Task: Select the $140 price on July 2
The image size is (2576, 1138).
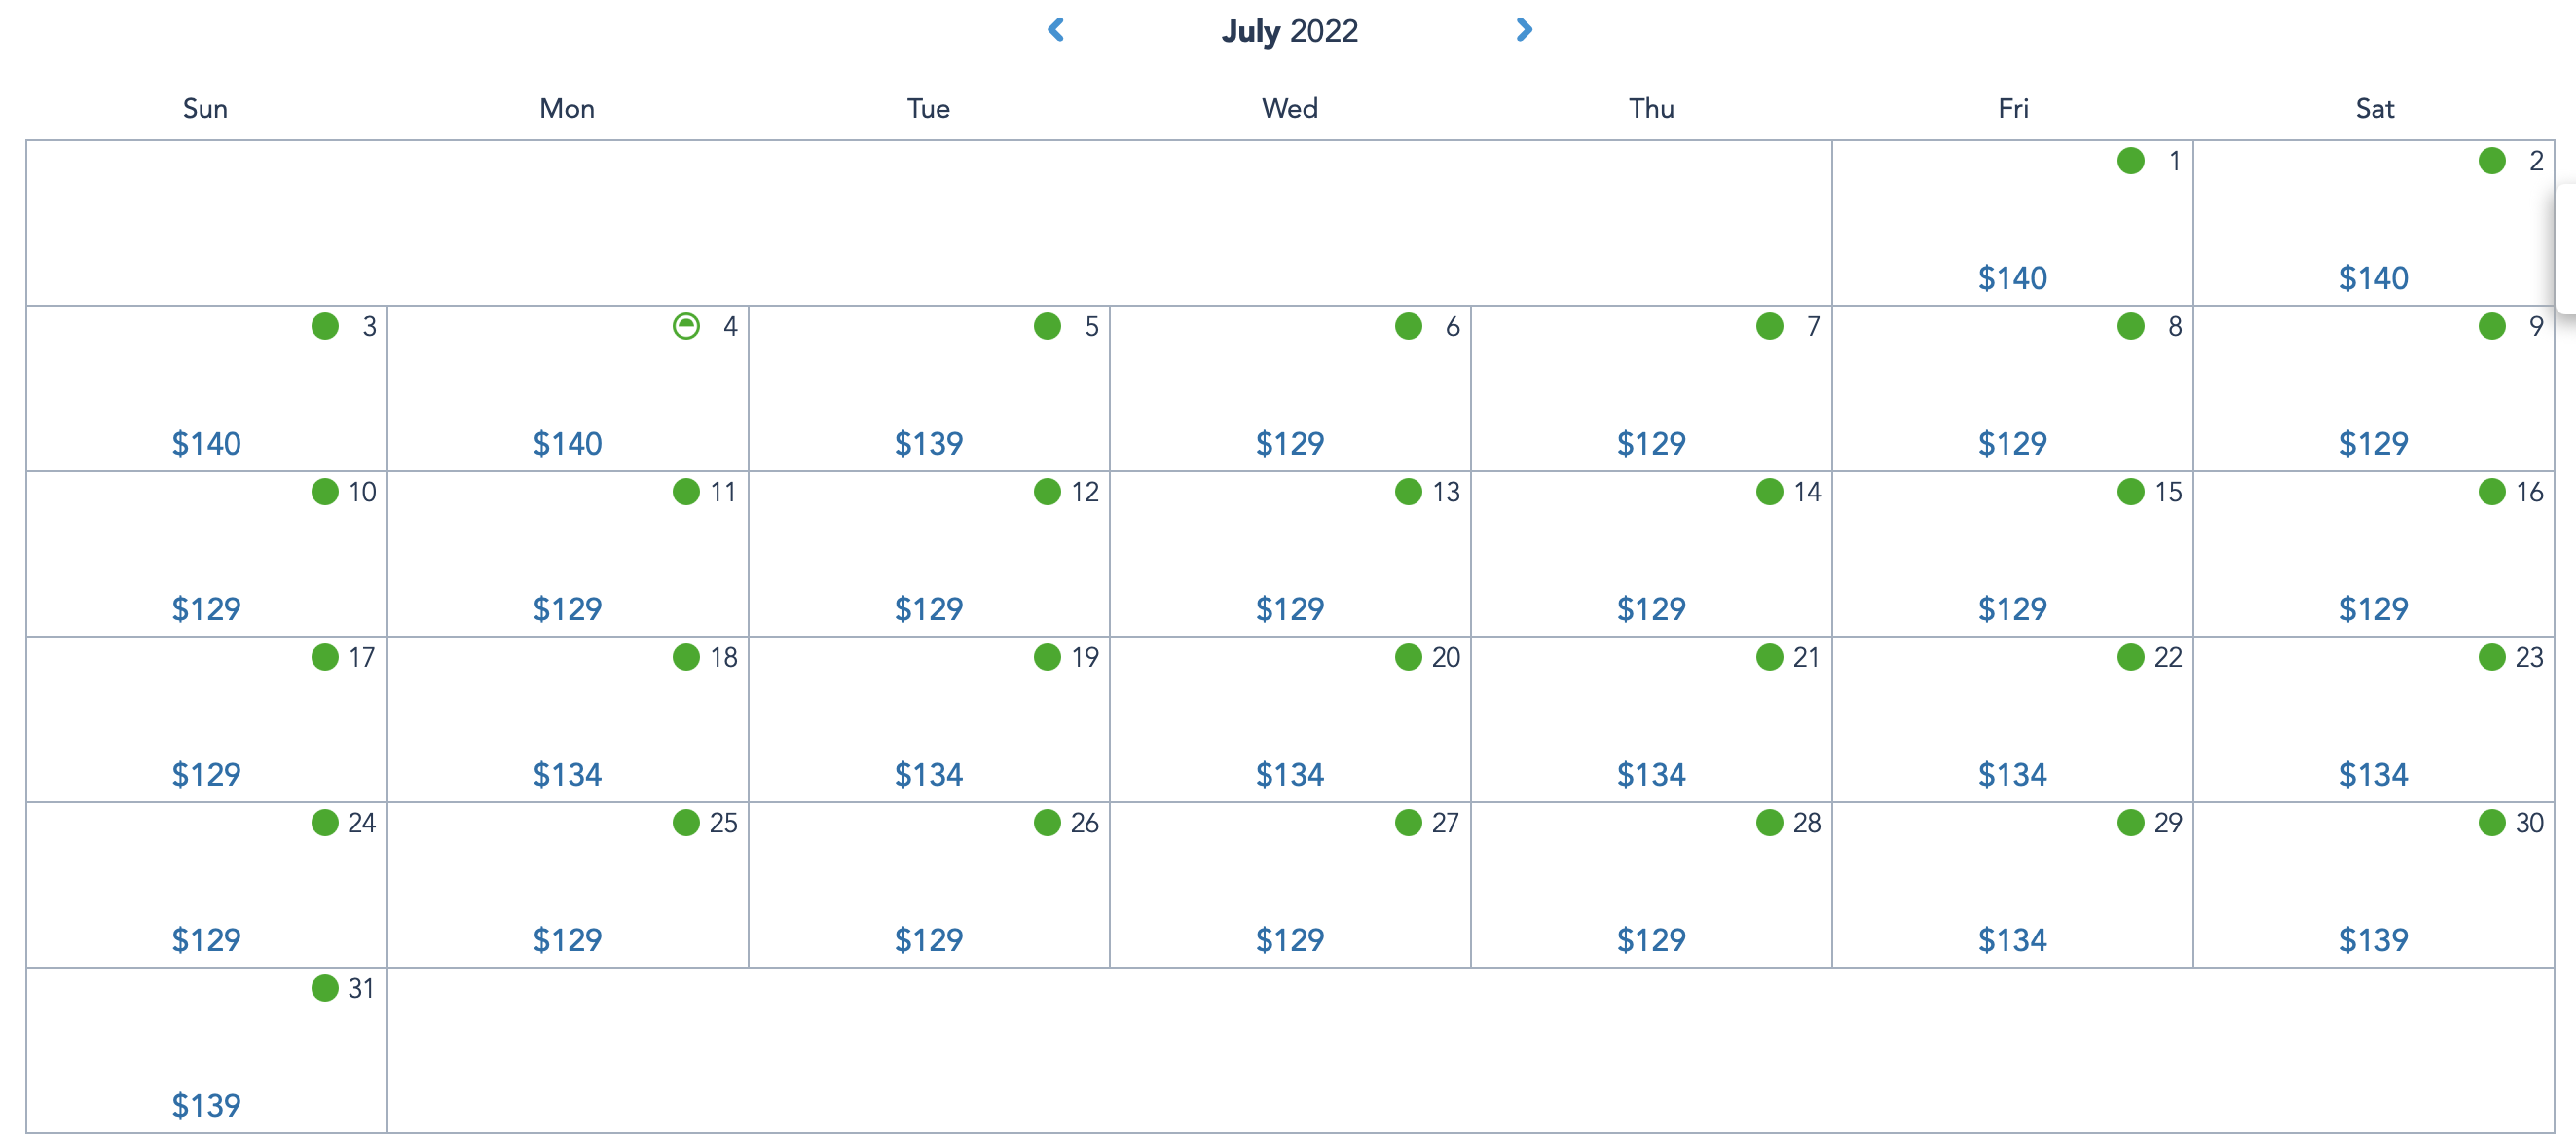Action: coord(2374,278)
